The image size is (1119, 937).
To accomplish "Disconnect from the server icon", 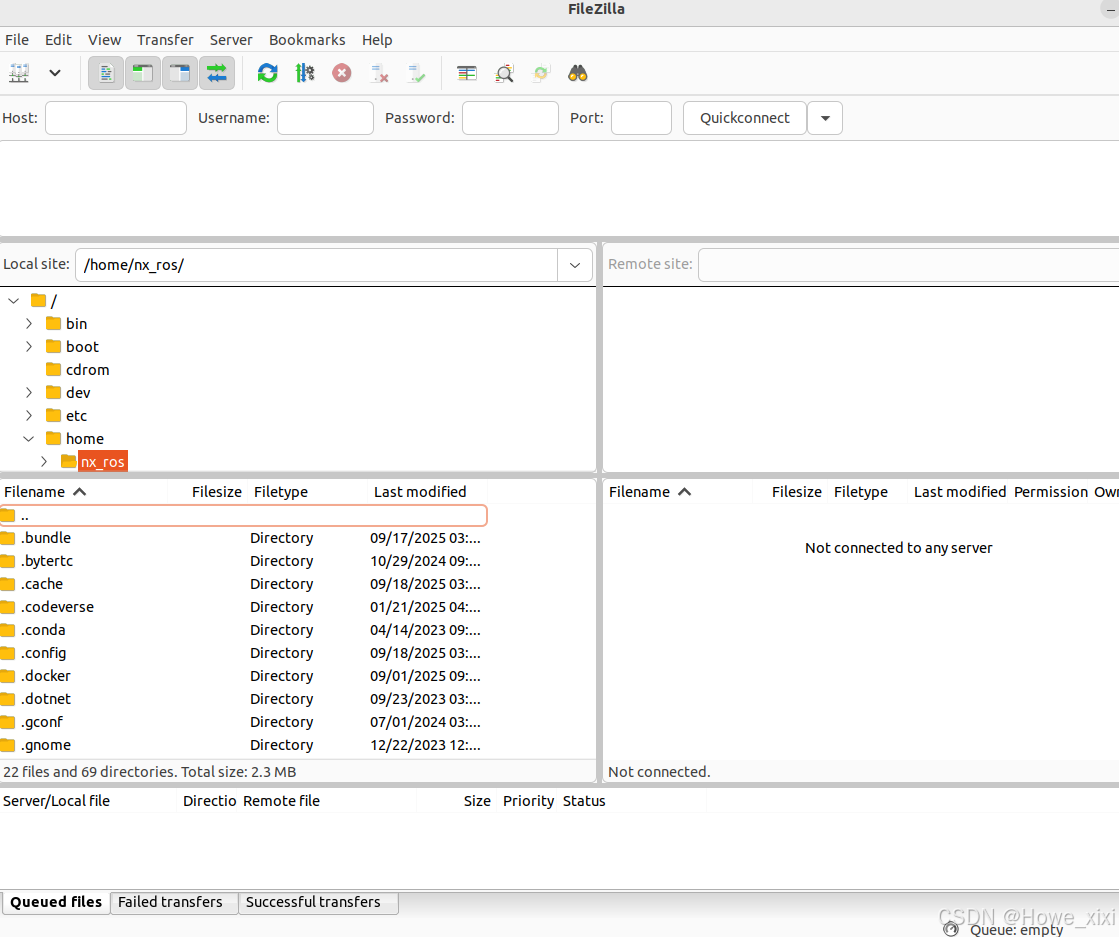I will pos(379,73).
